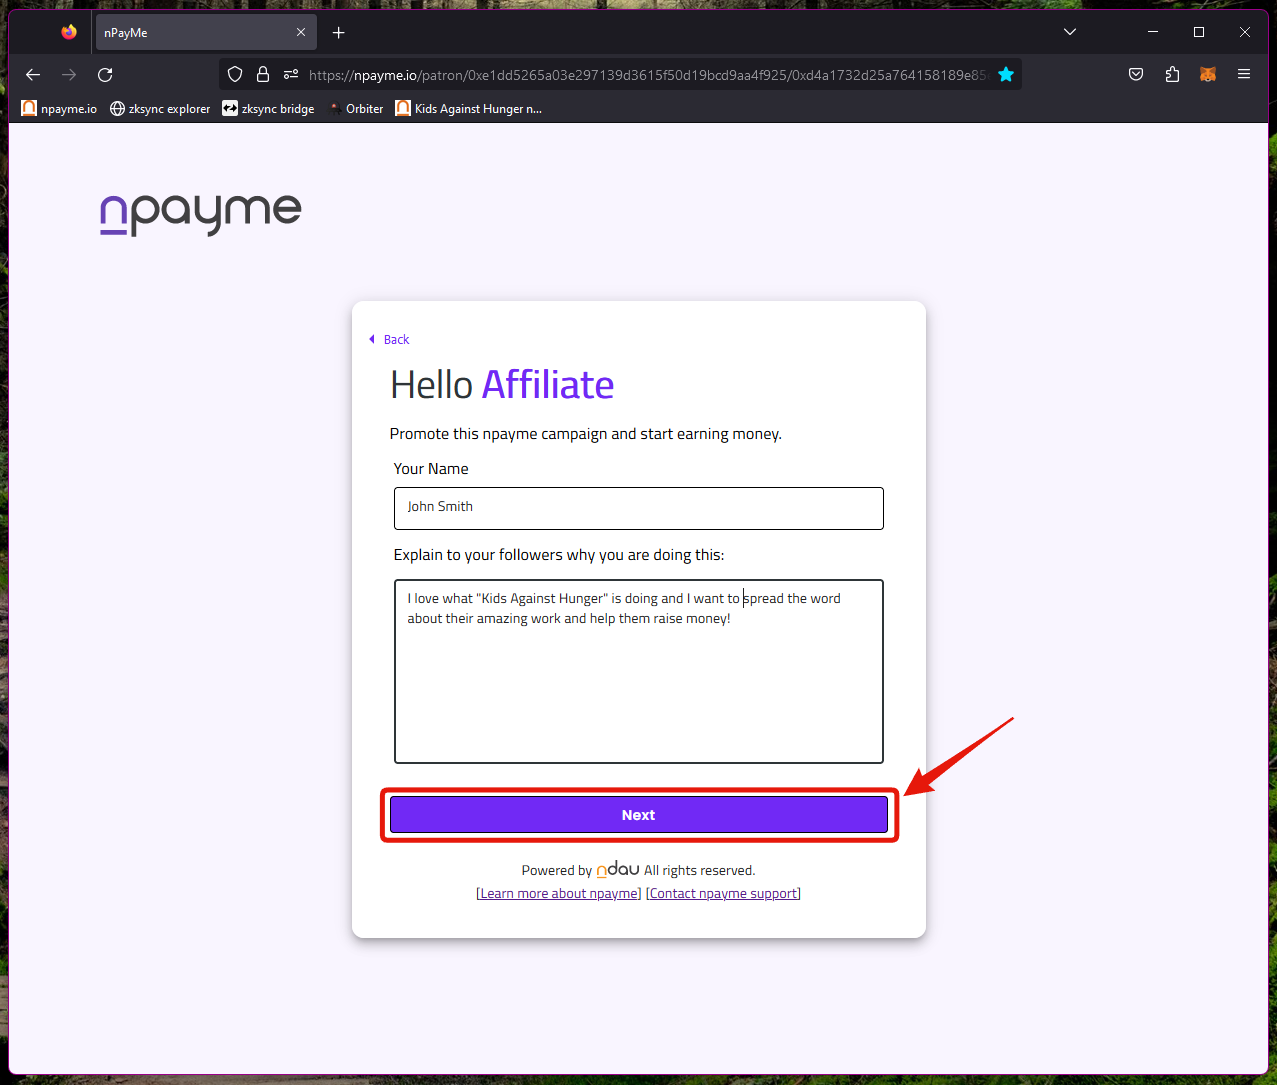Viewport: 1277px width, 1085px height.
Task: Click the explanation message text area
Action: (639, 671)
